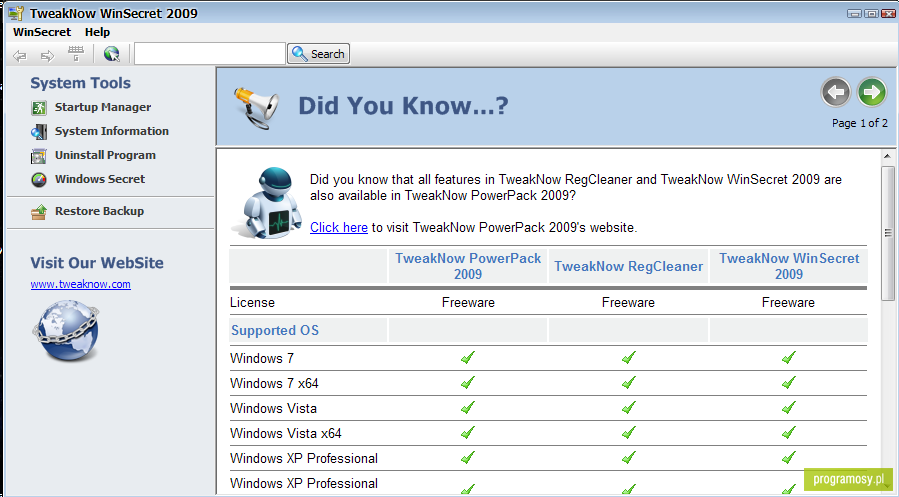Viewport: 899px width, 497px height.
Task: Click the Restore Backup icon
Action: click(x=39, y=212)
